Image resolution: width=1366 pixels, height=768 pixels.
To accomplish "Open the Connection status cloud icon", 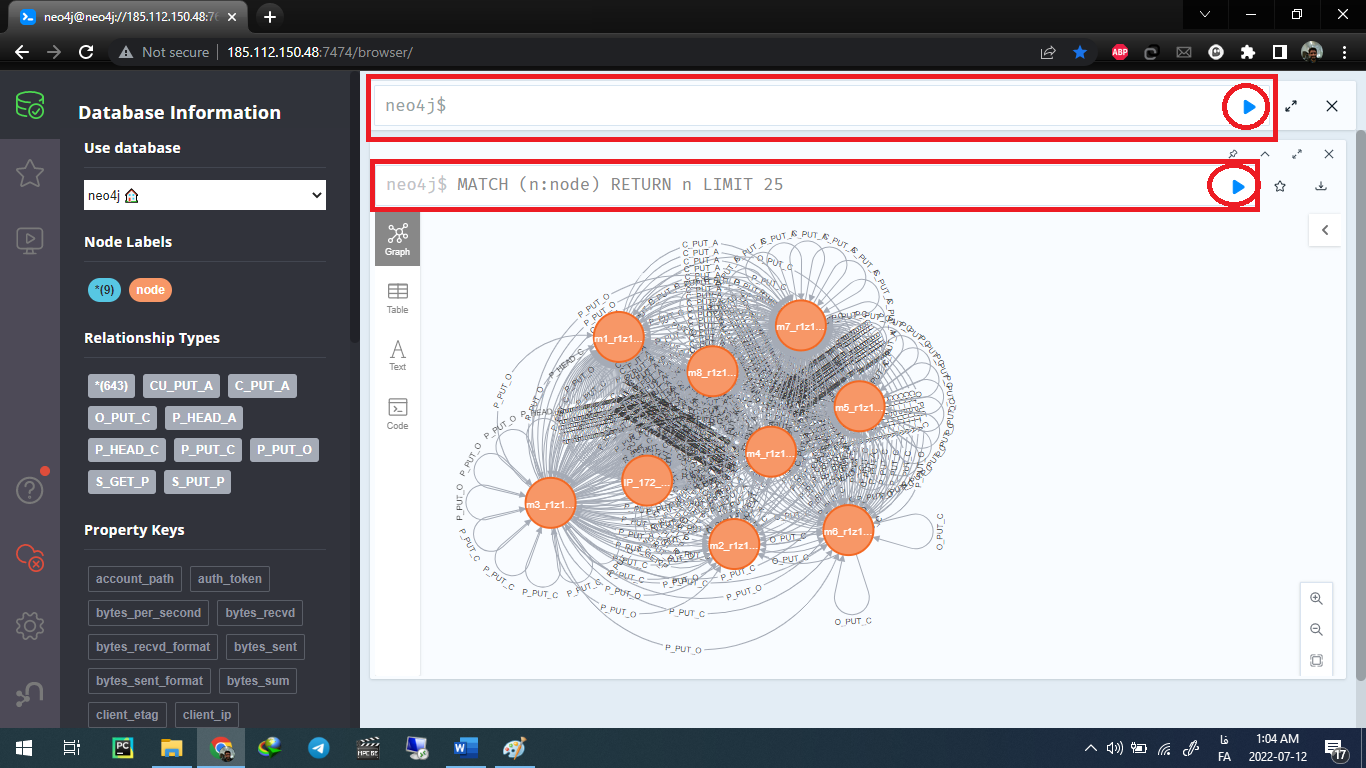I will coord(30,557).
